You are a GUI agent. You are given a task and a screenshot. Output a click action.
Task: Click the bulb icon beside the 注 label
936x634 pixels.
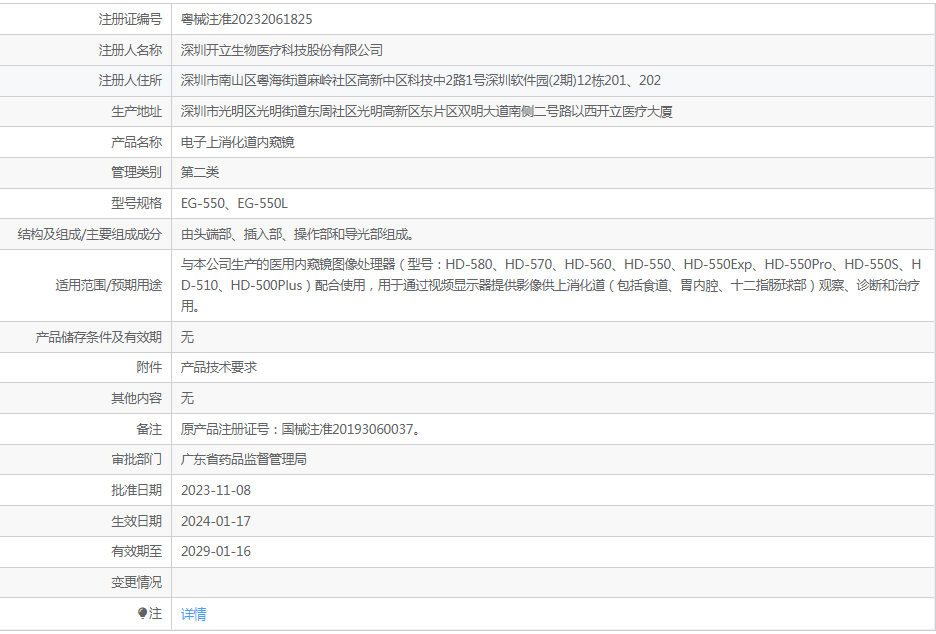(142, 613)
